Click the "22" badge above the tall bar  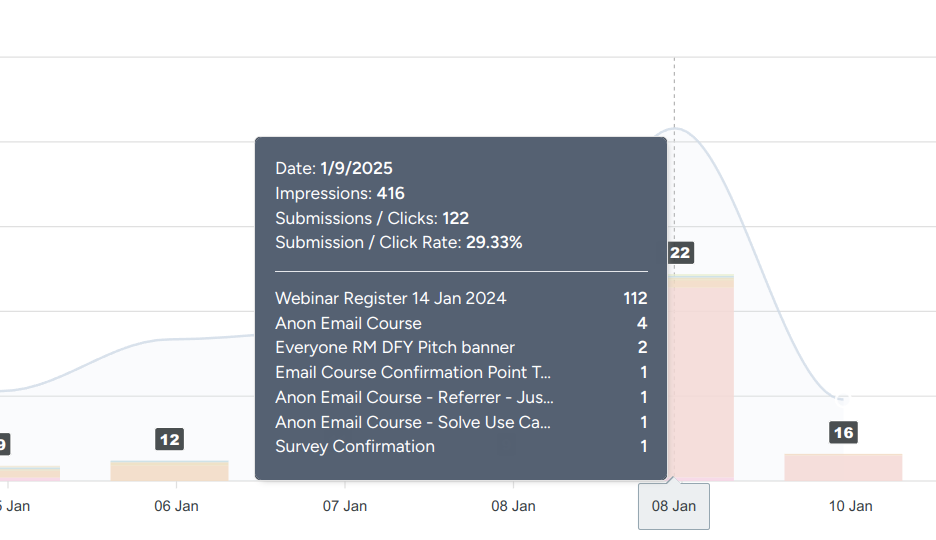click(x=680, y=253)
